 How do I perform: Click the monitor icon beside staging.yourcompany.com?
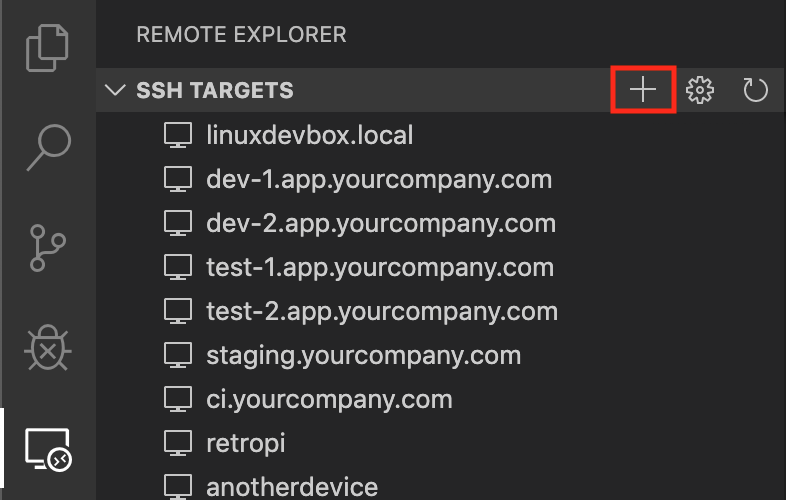(178, 356)
